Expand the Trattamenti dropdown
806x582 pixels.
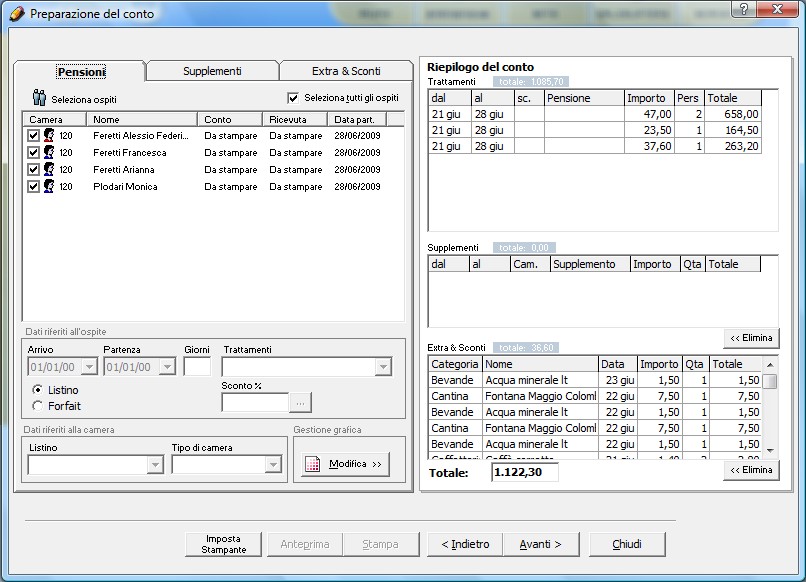pos(383,367)
